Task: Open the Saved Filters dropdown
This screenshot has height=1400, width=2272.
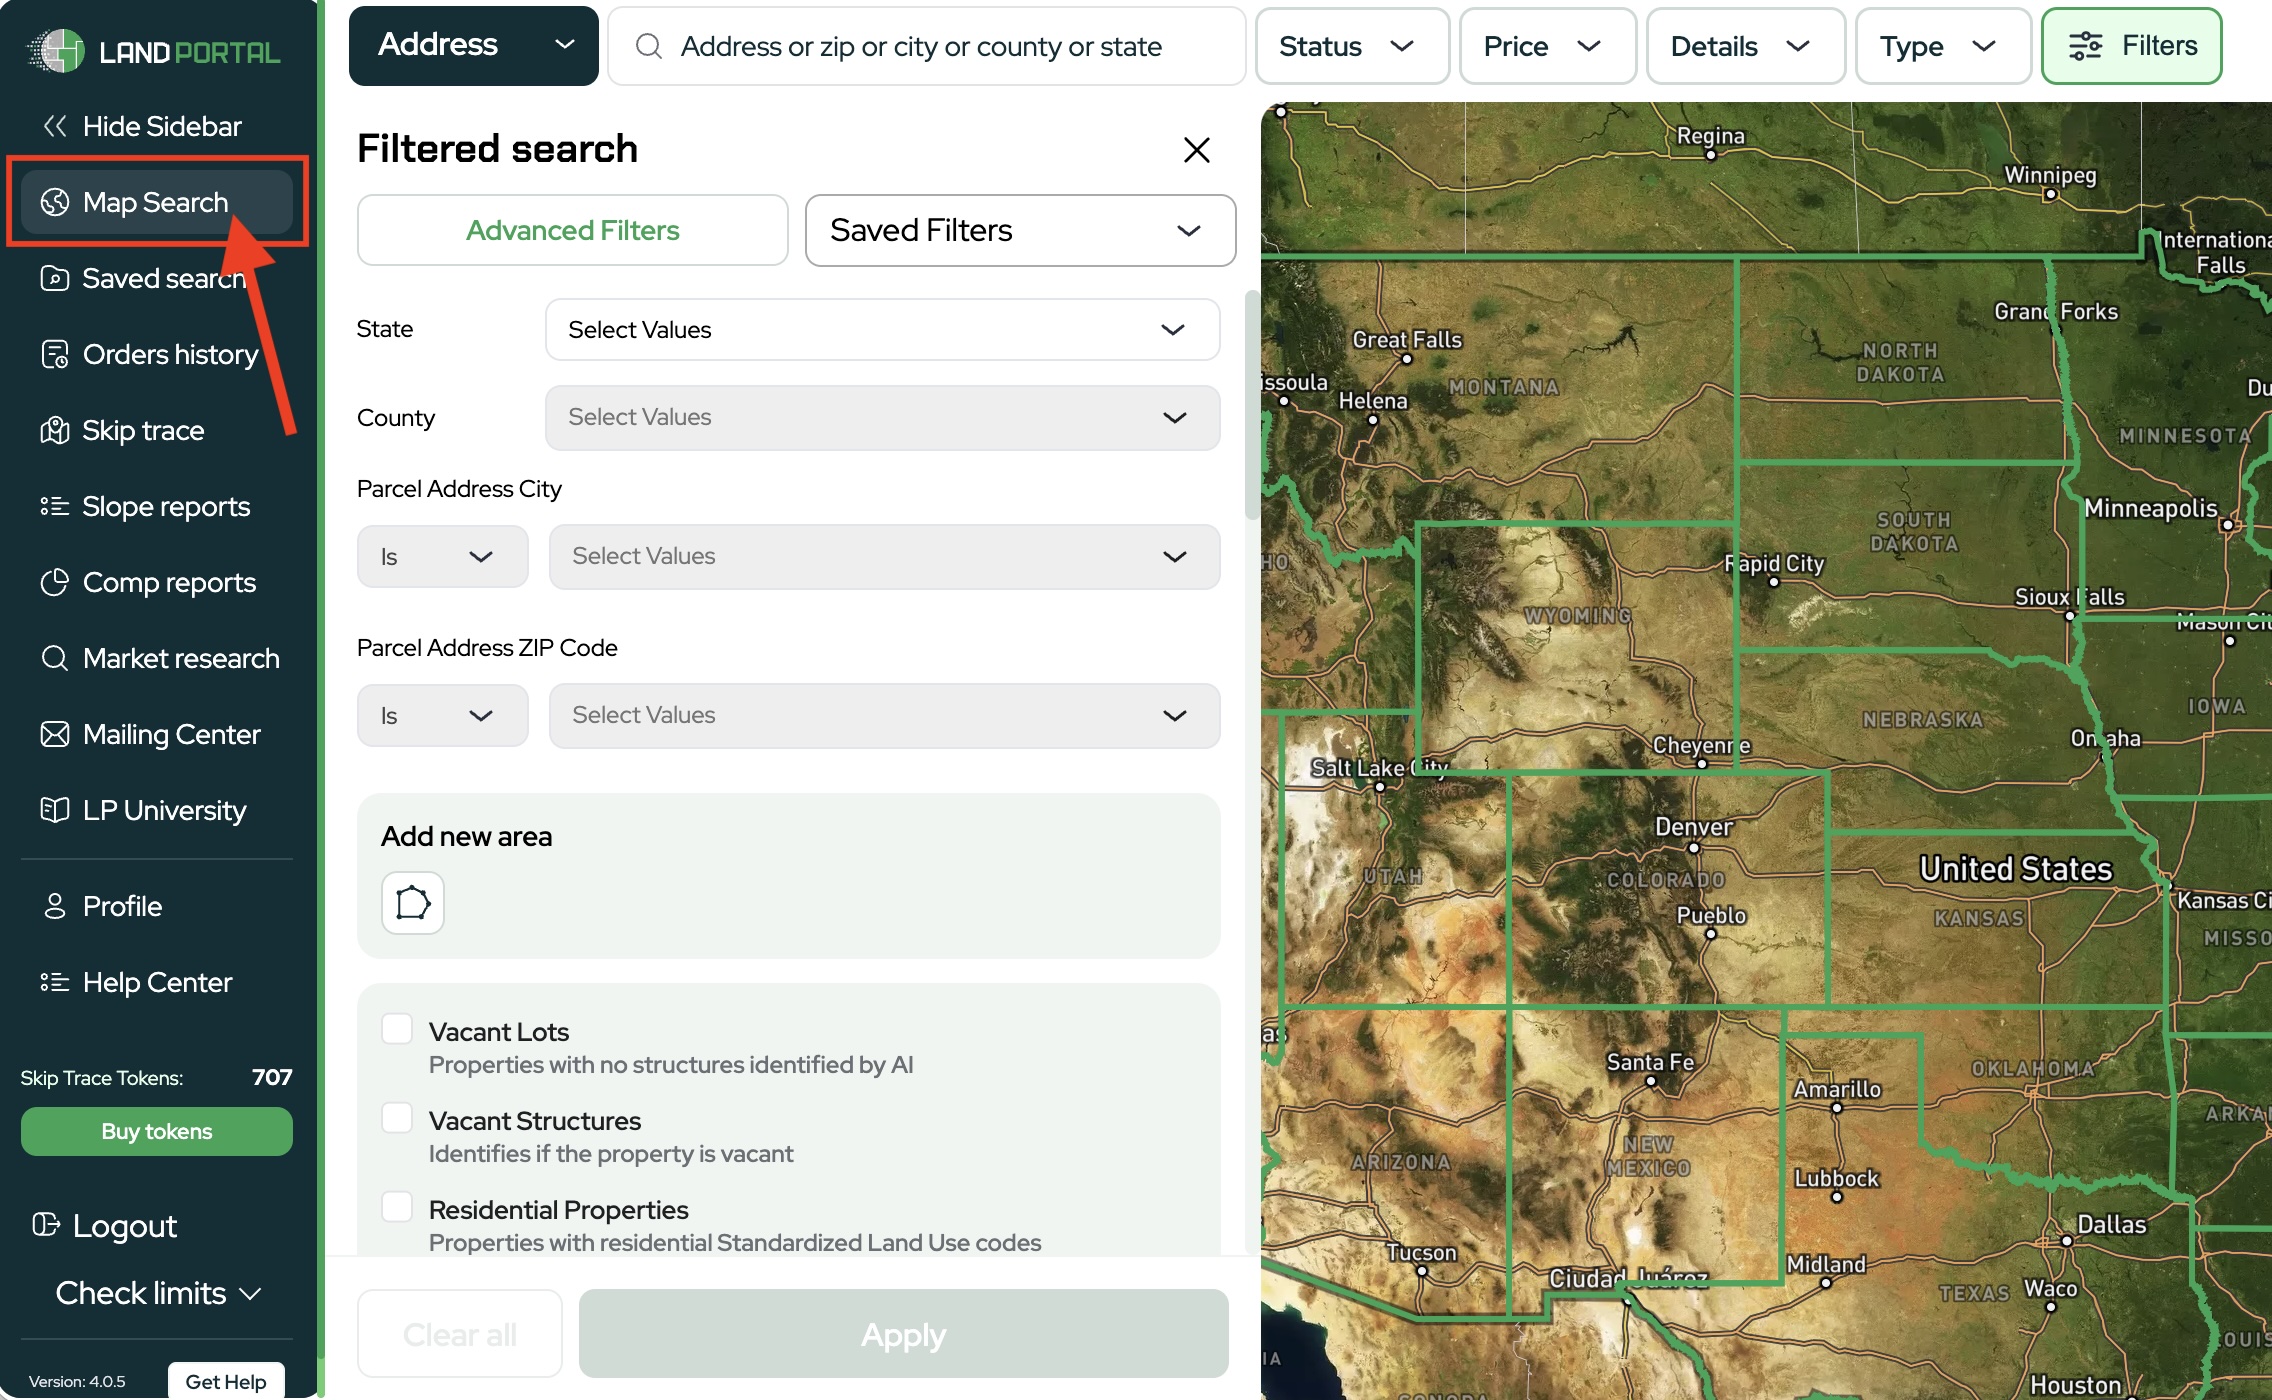Action: (x=1020, y=231)
